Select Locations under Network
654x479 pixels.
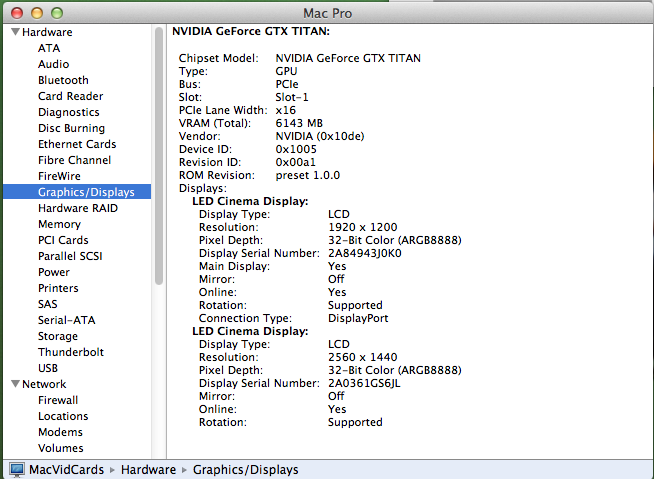63,416
